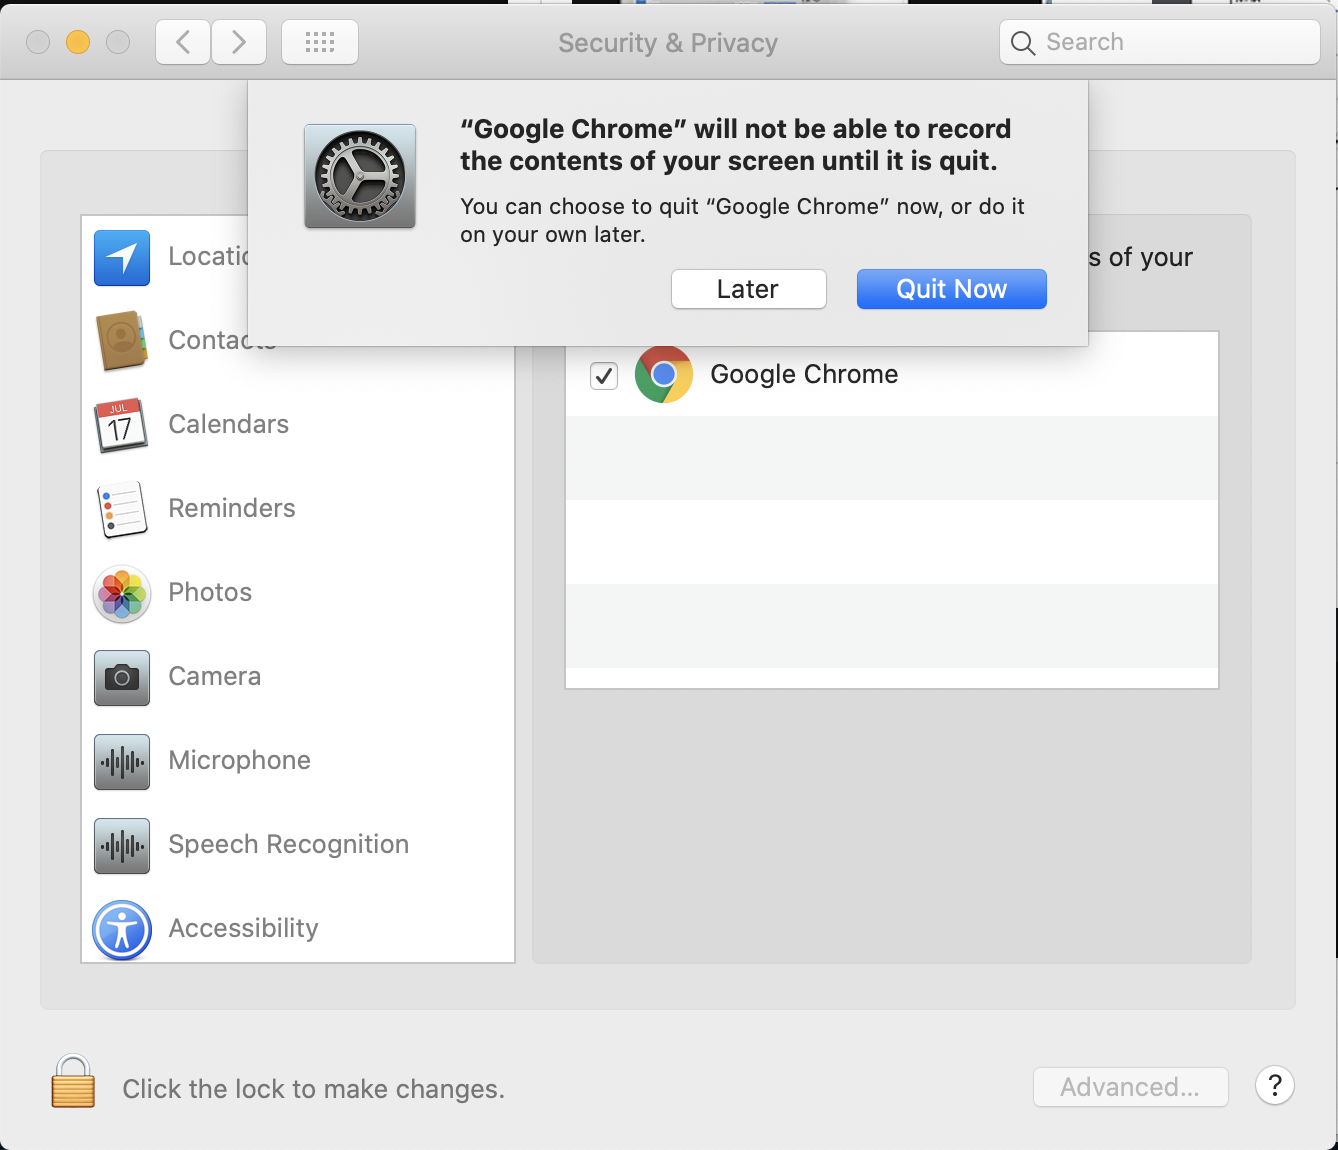Select the Reminders text label
This screenshot has height=1150, width=1338.
(232, 508)
